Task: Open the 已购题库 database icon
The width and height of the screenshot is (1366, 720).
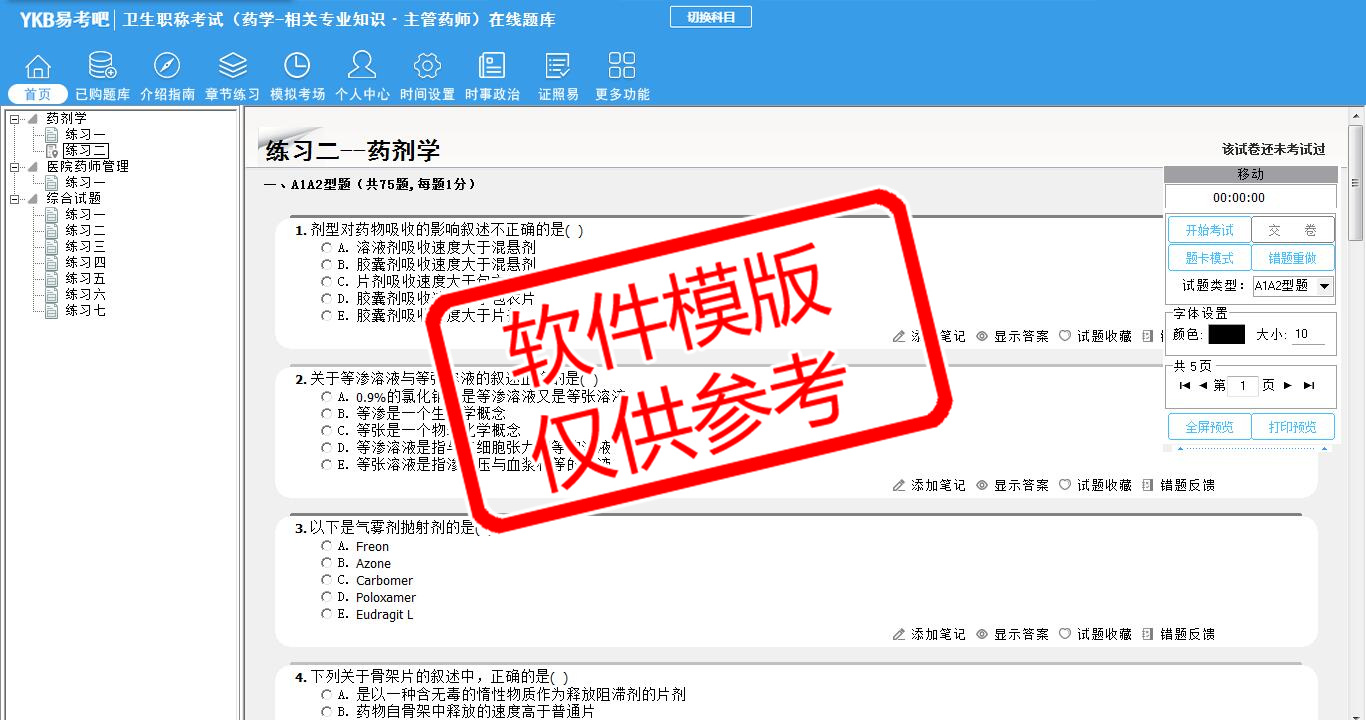Action: coord(102,67)
